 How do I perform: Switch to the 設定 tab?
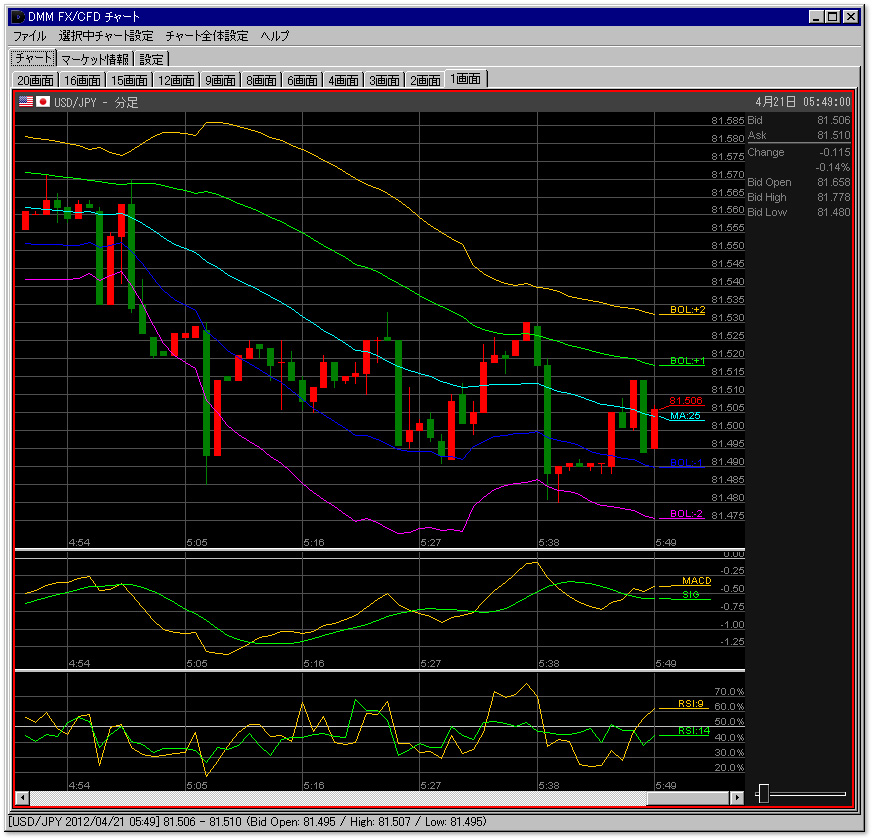coord(151,59)
